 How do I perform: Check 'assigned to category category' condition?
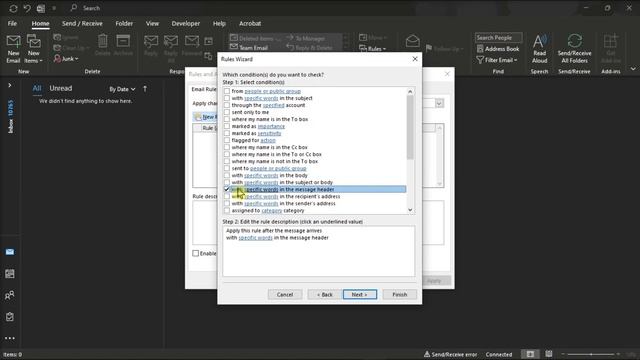(x=227, y=211)
